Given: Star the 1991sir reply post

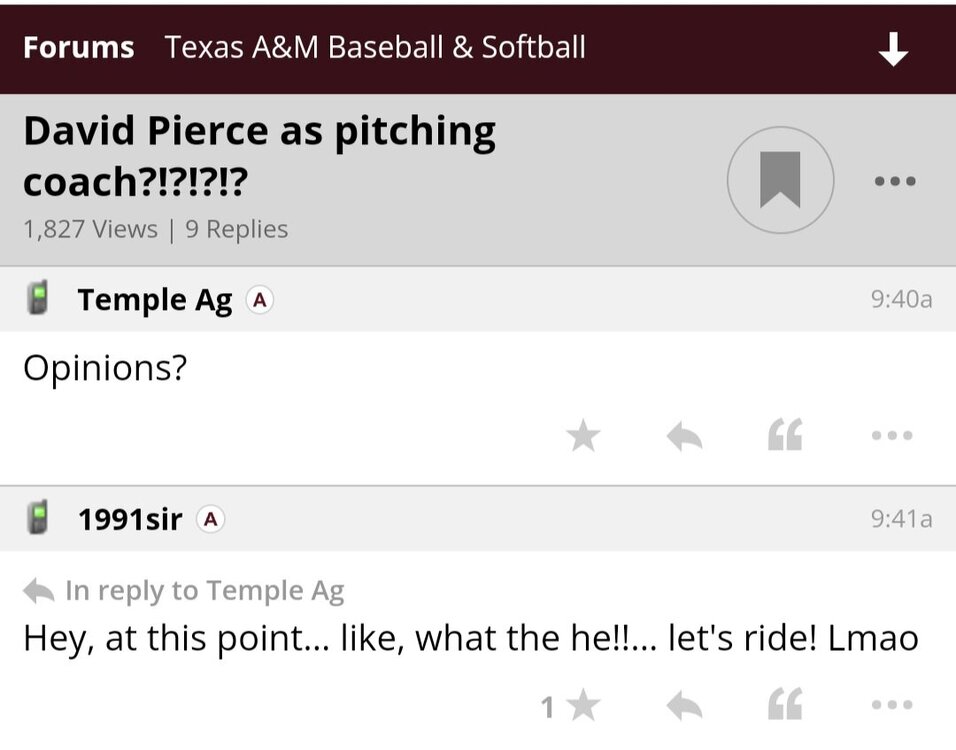Looking at the screenshot, I should [x=583, y=707].
